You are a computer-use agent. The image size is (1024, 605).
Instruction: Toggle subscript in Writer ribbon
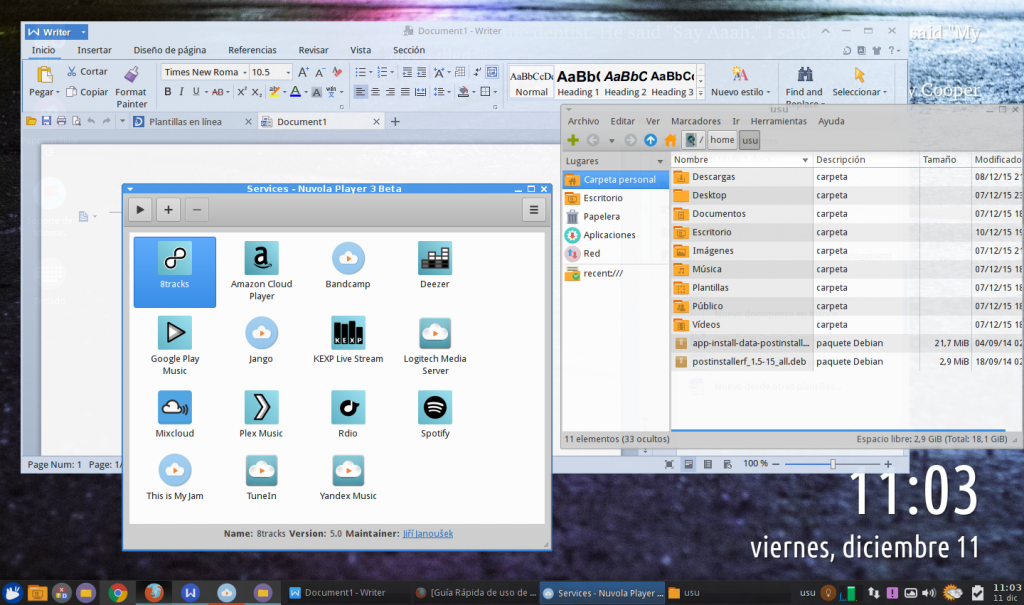(x=257, y=91)
